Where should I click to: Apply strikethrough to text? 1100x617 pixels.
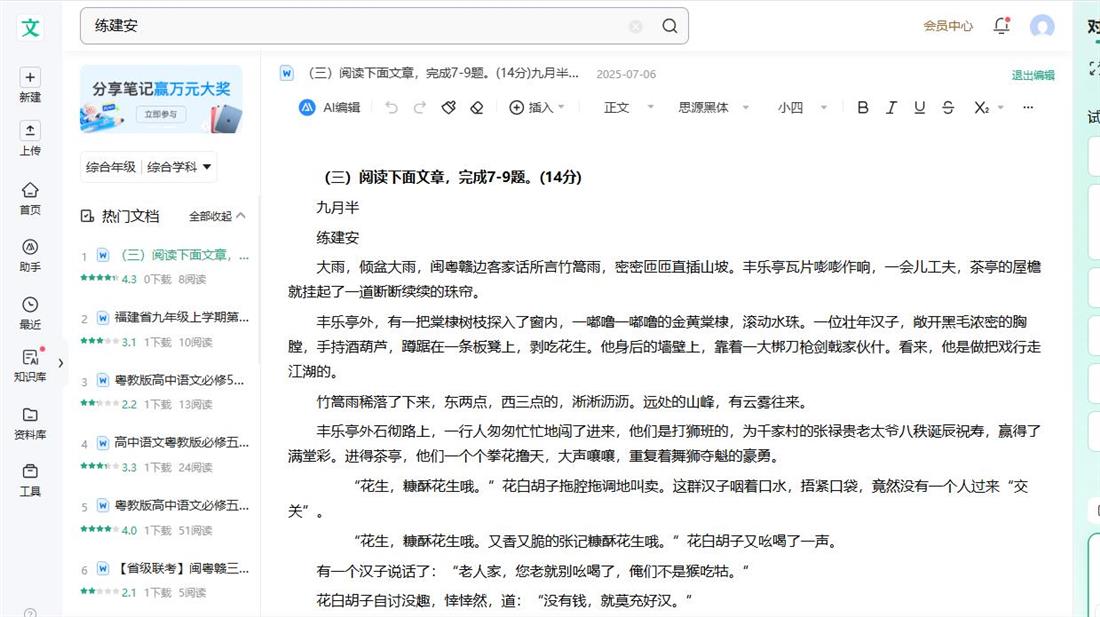coord(948,108)
